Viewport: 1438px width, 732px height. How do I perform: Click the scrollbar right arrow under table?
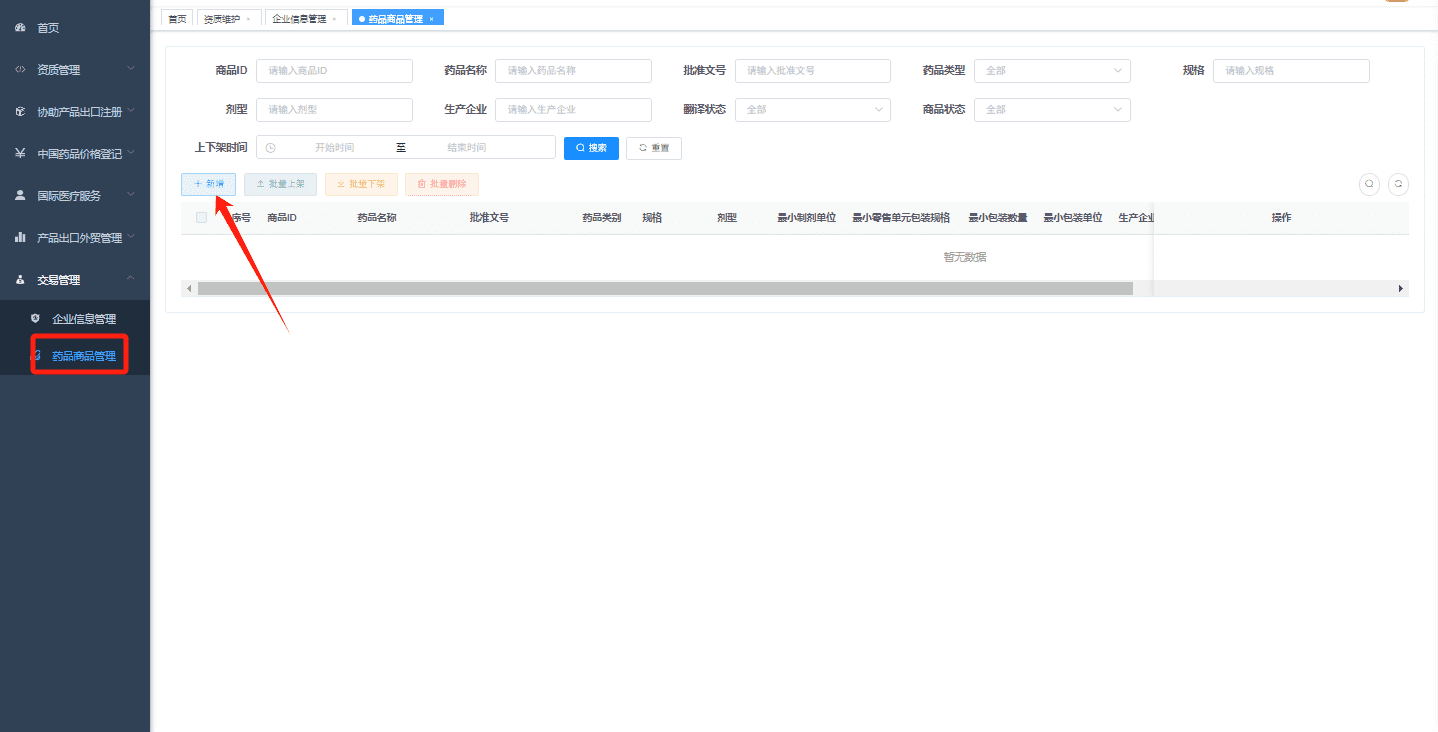pyautogui.click(x=1401, y=288)
